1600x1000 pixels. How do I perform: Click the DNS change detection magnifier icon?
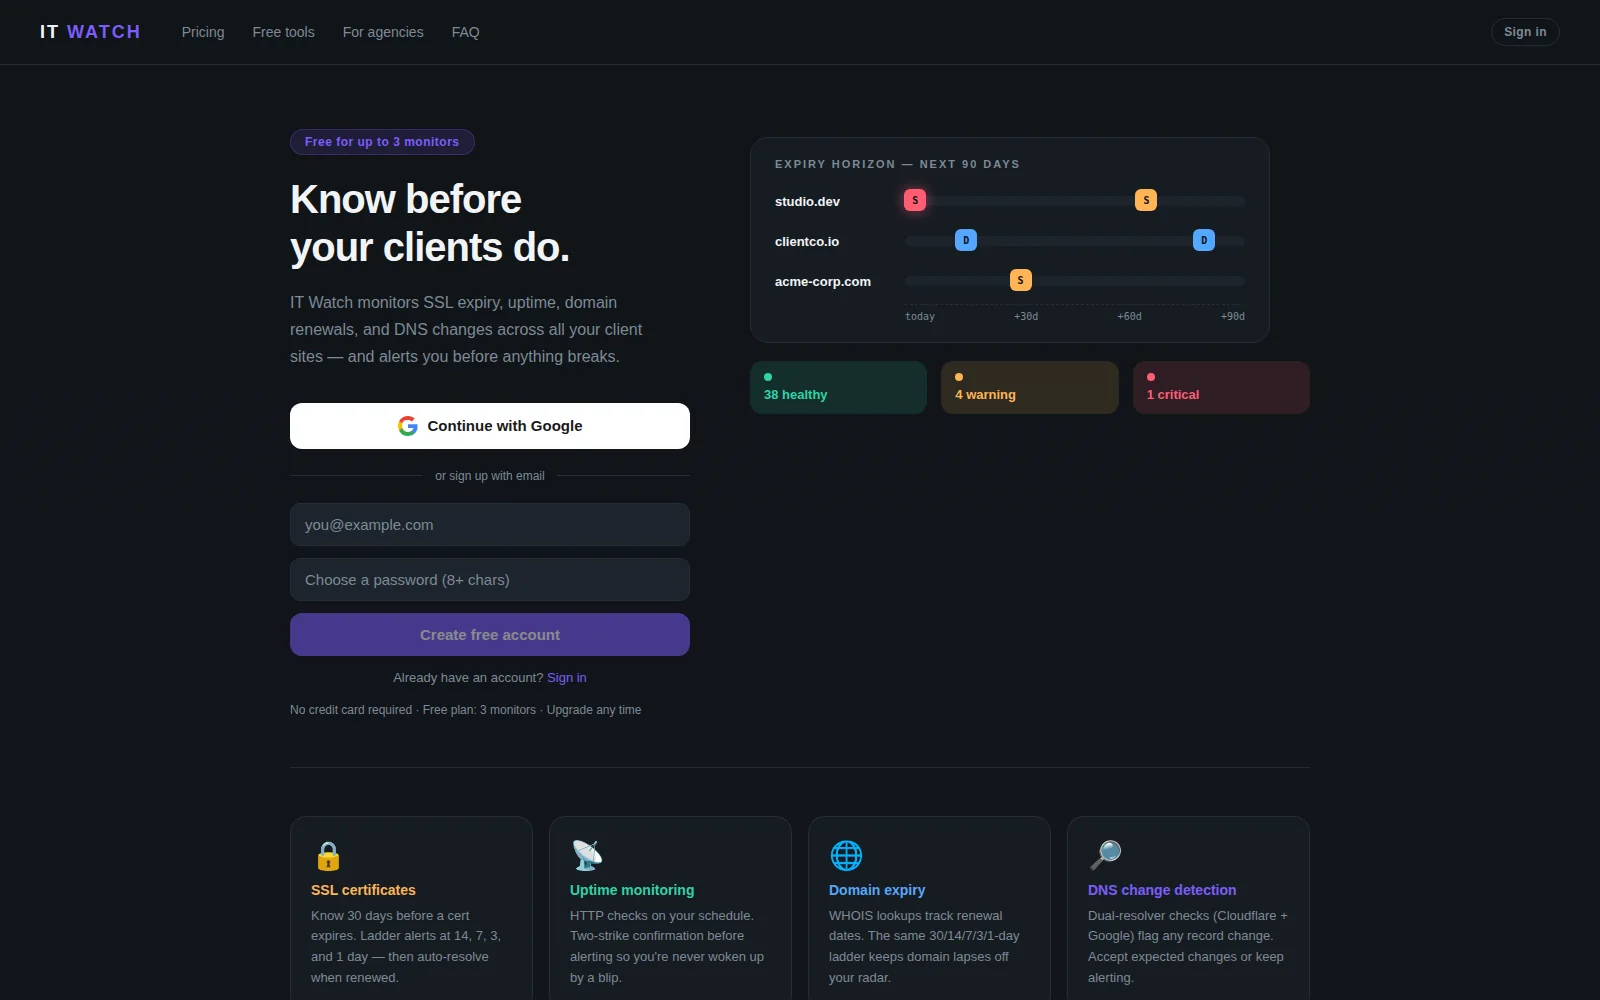[x=1105, y=856]
